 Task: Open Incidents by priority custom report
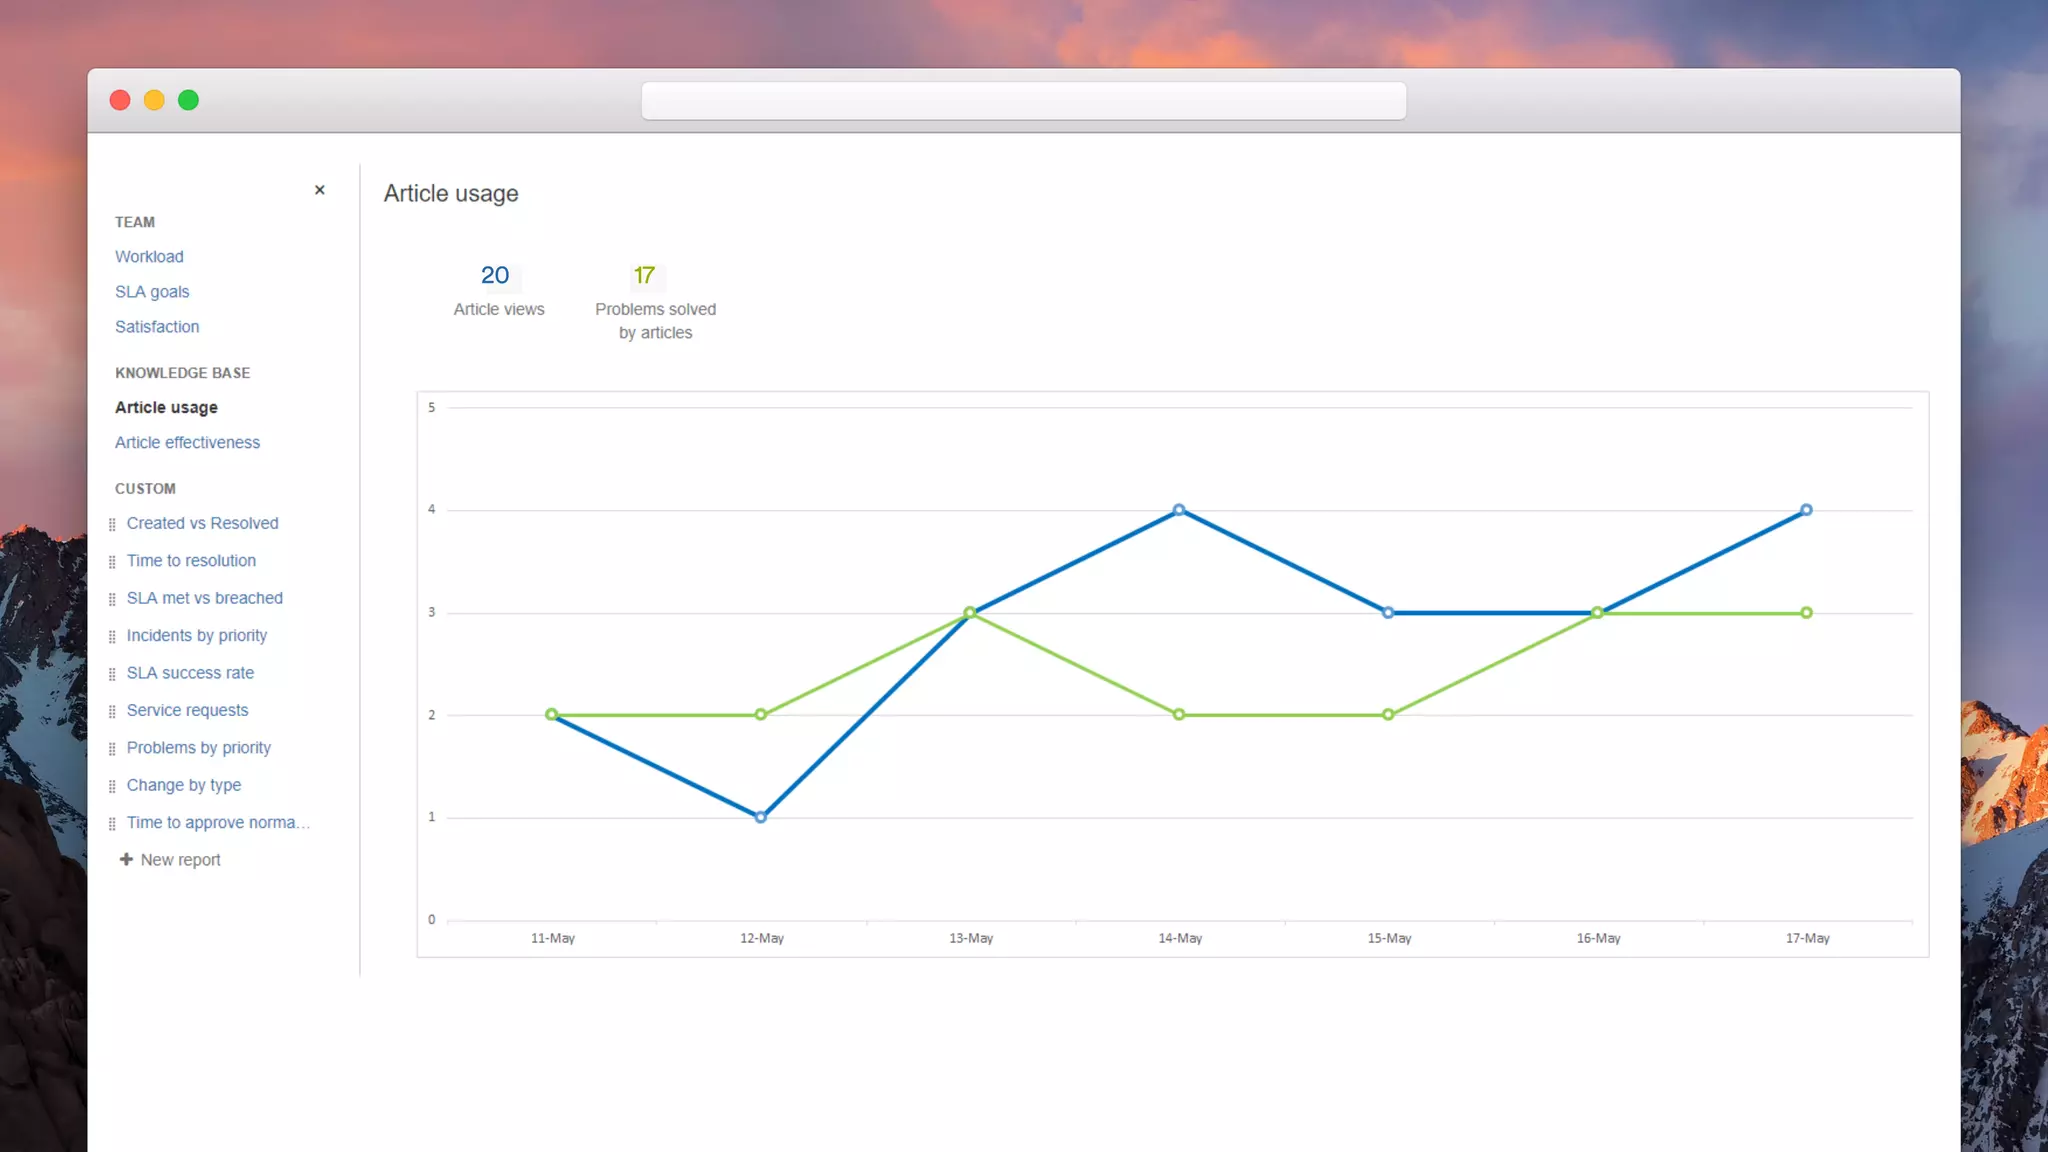click(197, 636)
